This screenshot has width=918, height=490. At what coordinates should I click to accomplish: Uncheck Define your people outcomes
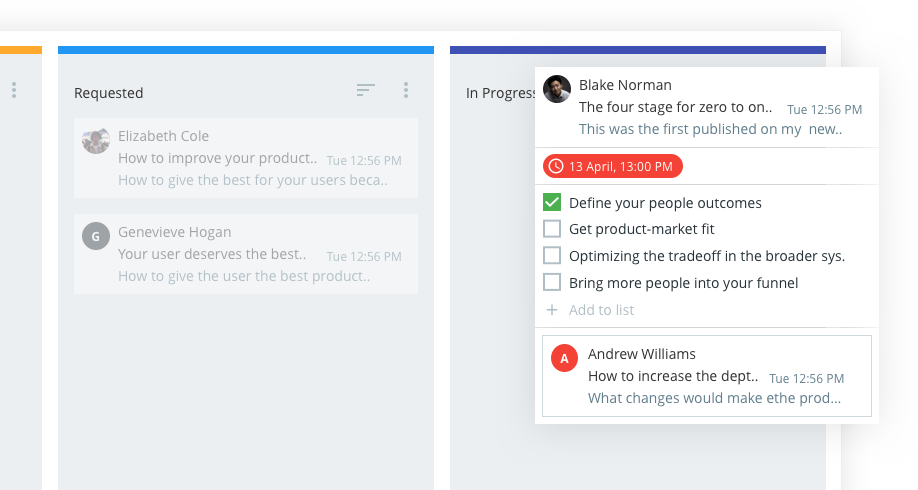(x=552, y=203)
